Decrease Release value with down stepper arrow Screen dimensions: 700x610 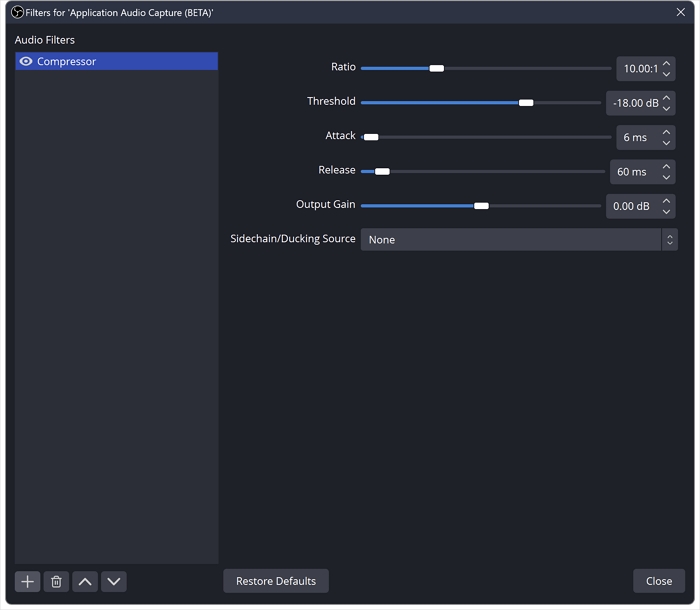pyautogui.click(x=667, y=178)
